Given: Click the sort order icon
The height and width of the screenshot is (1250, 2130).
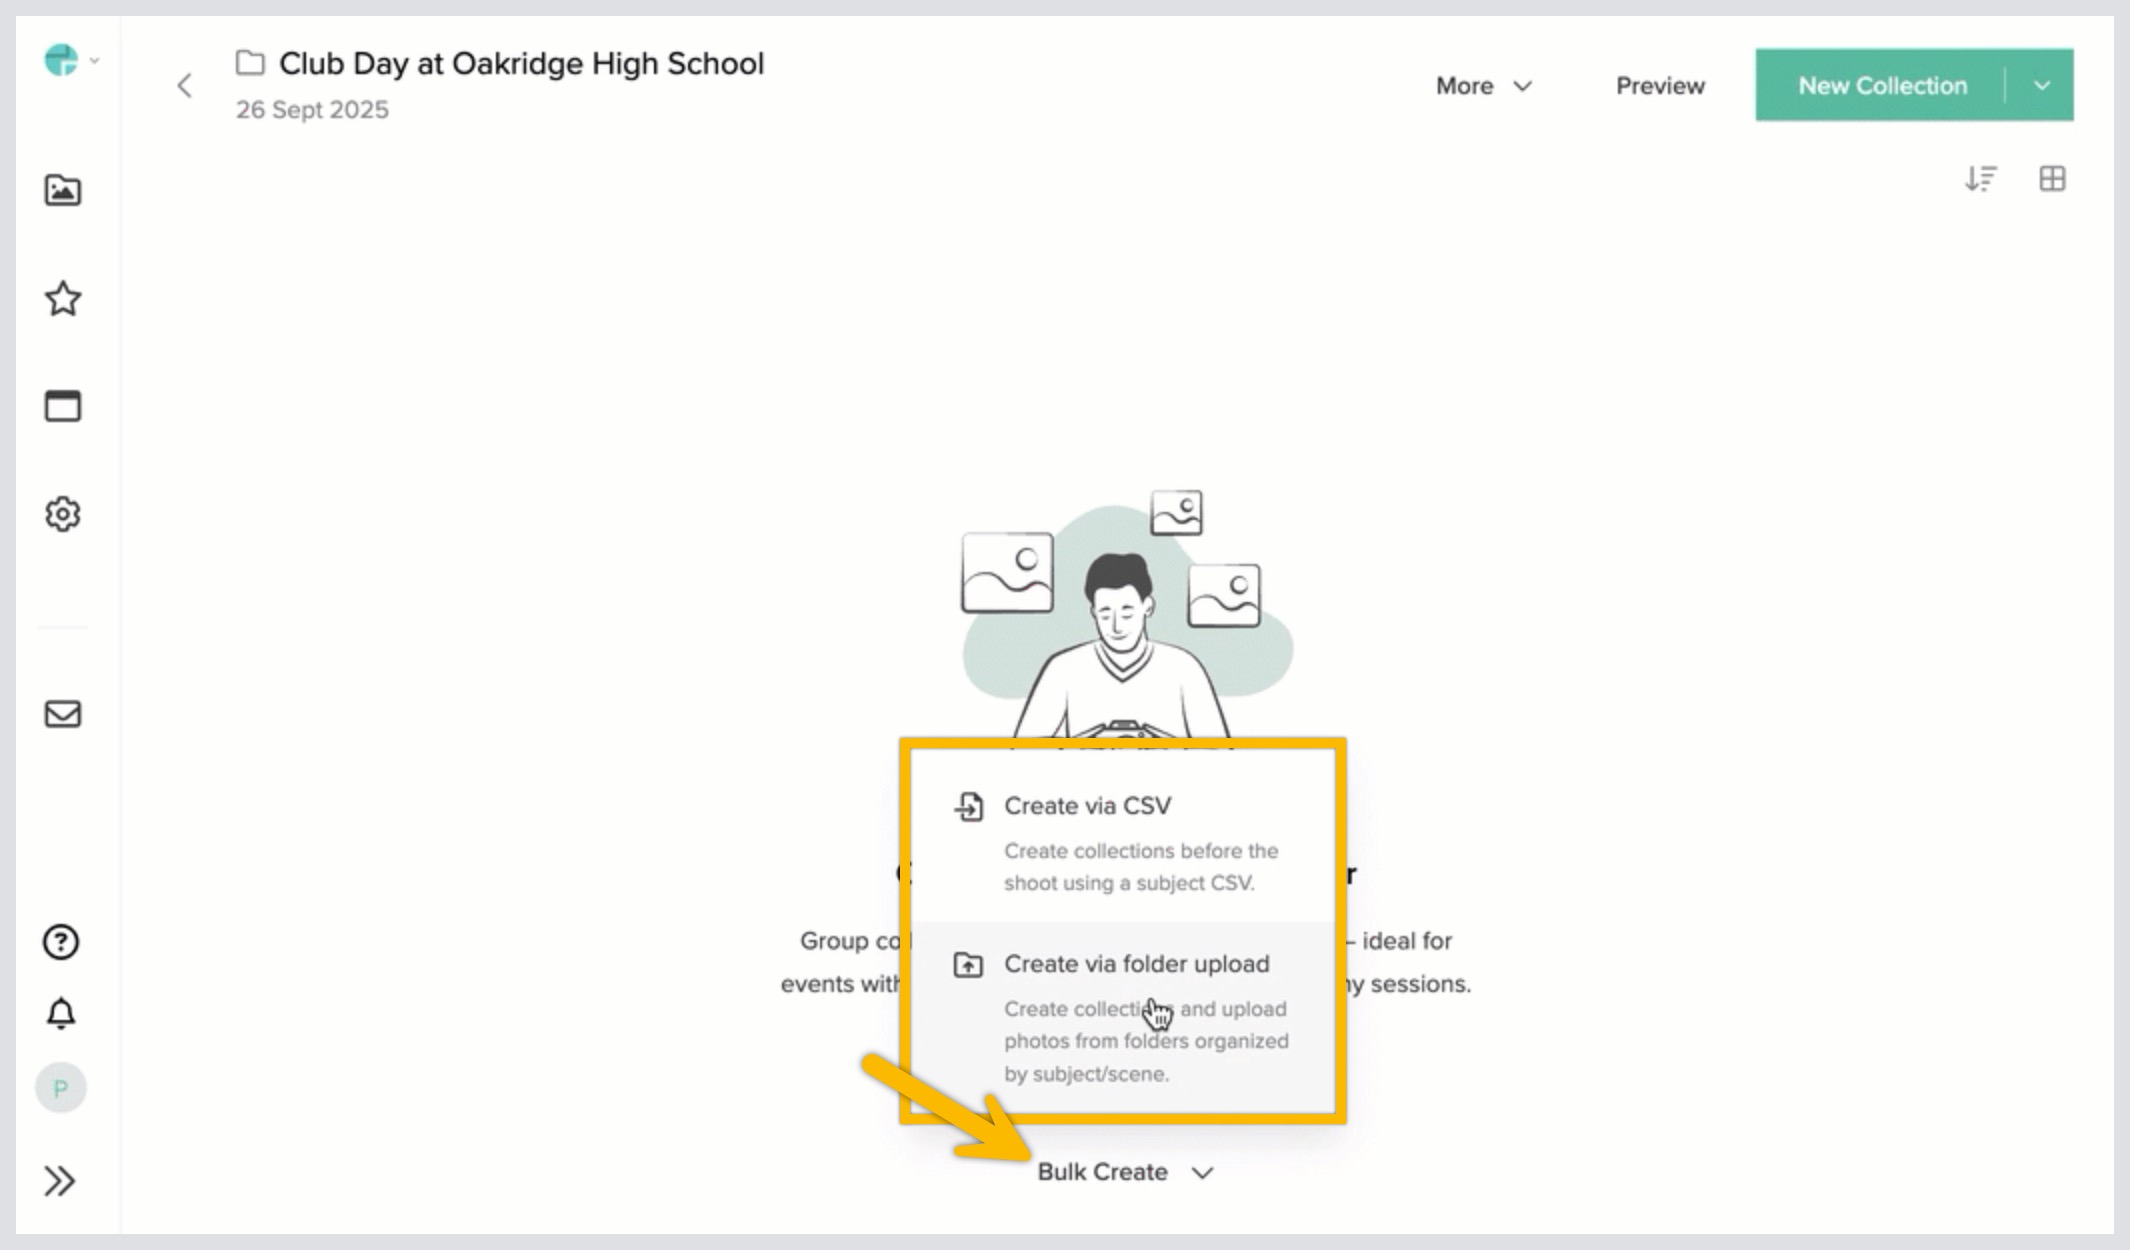Looking at the screenshot, I should pyautogui.click(x=1980, y=179).
